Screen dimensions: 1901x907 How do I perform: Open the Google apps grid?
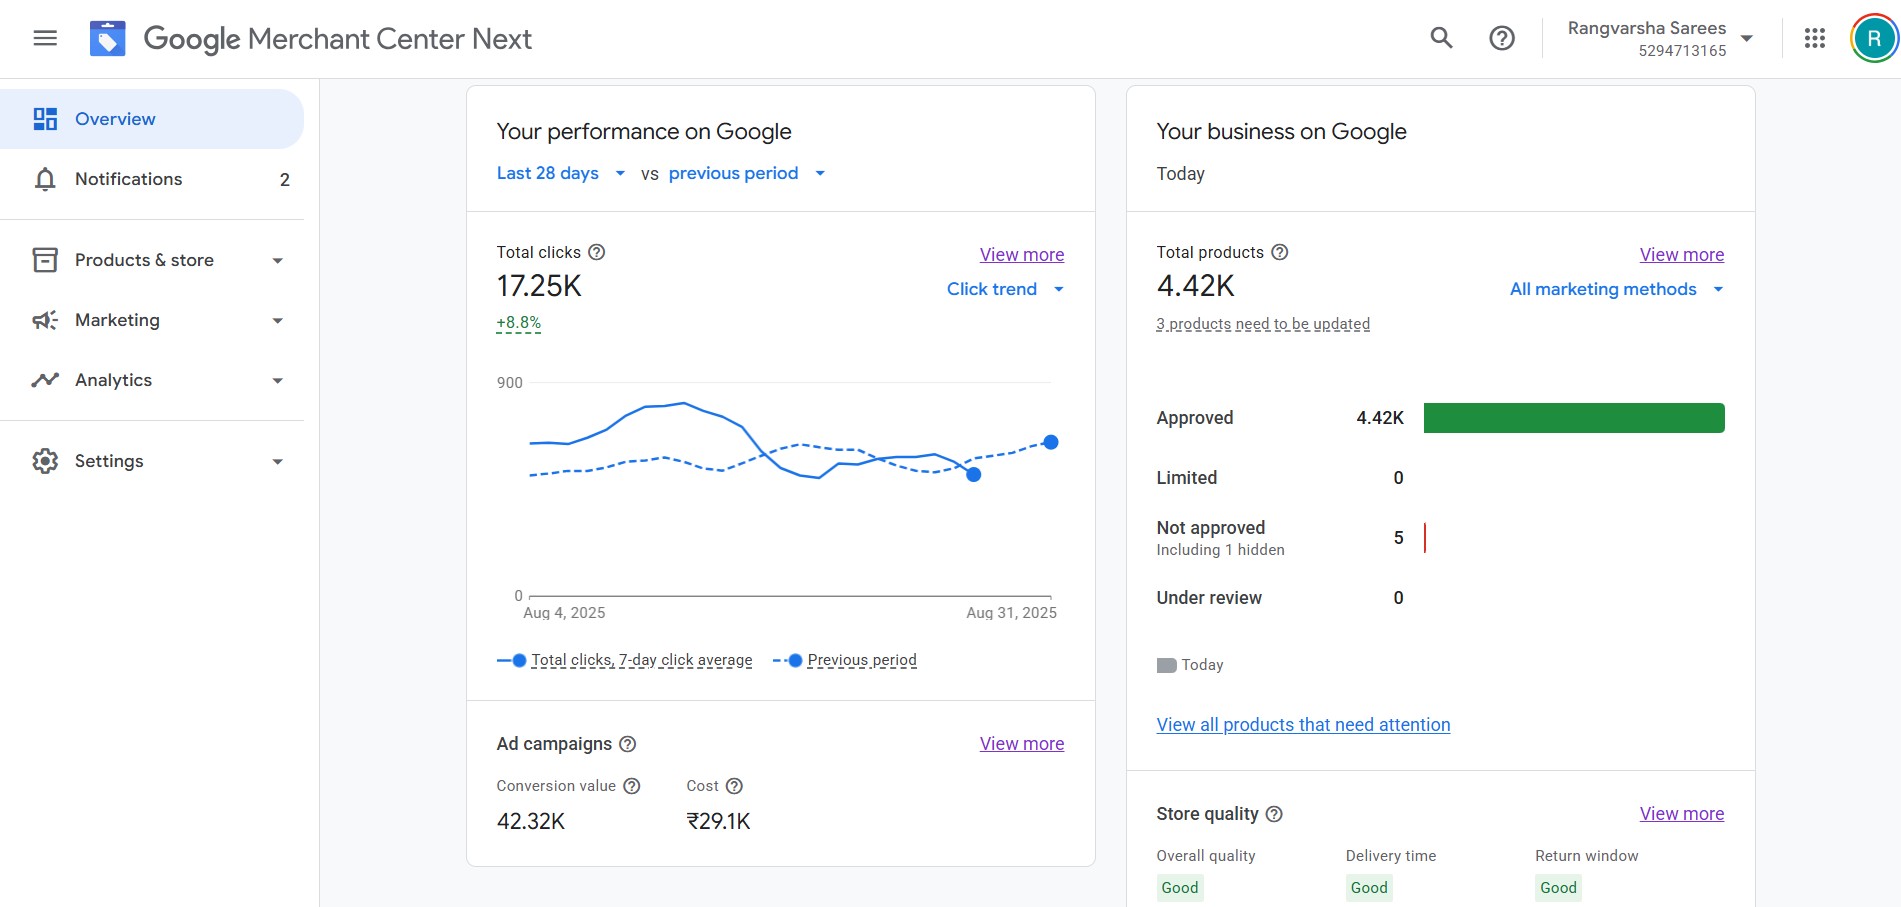tap(1814, 38)
